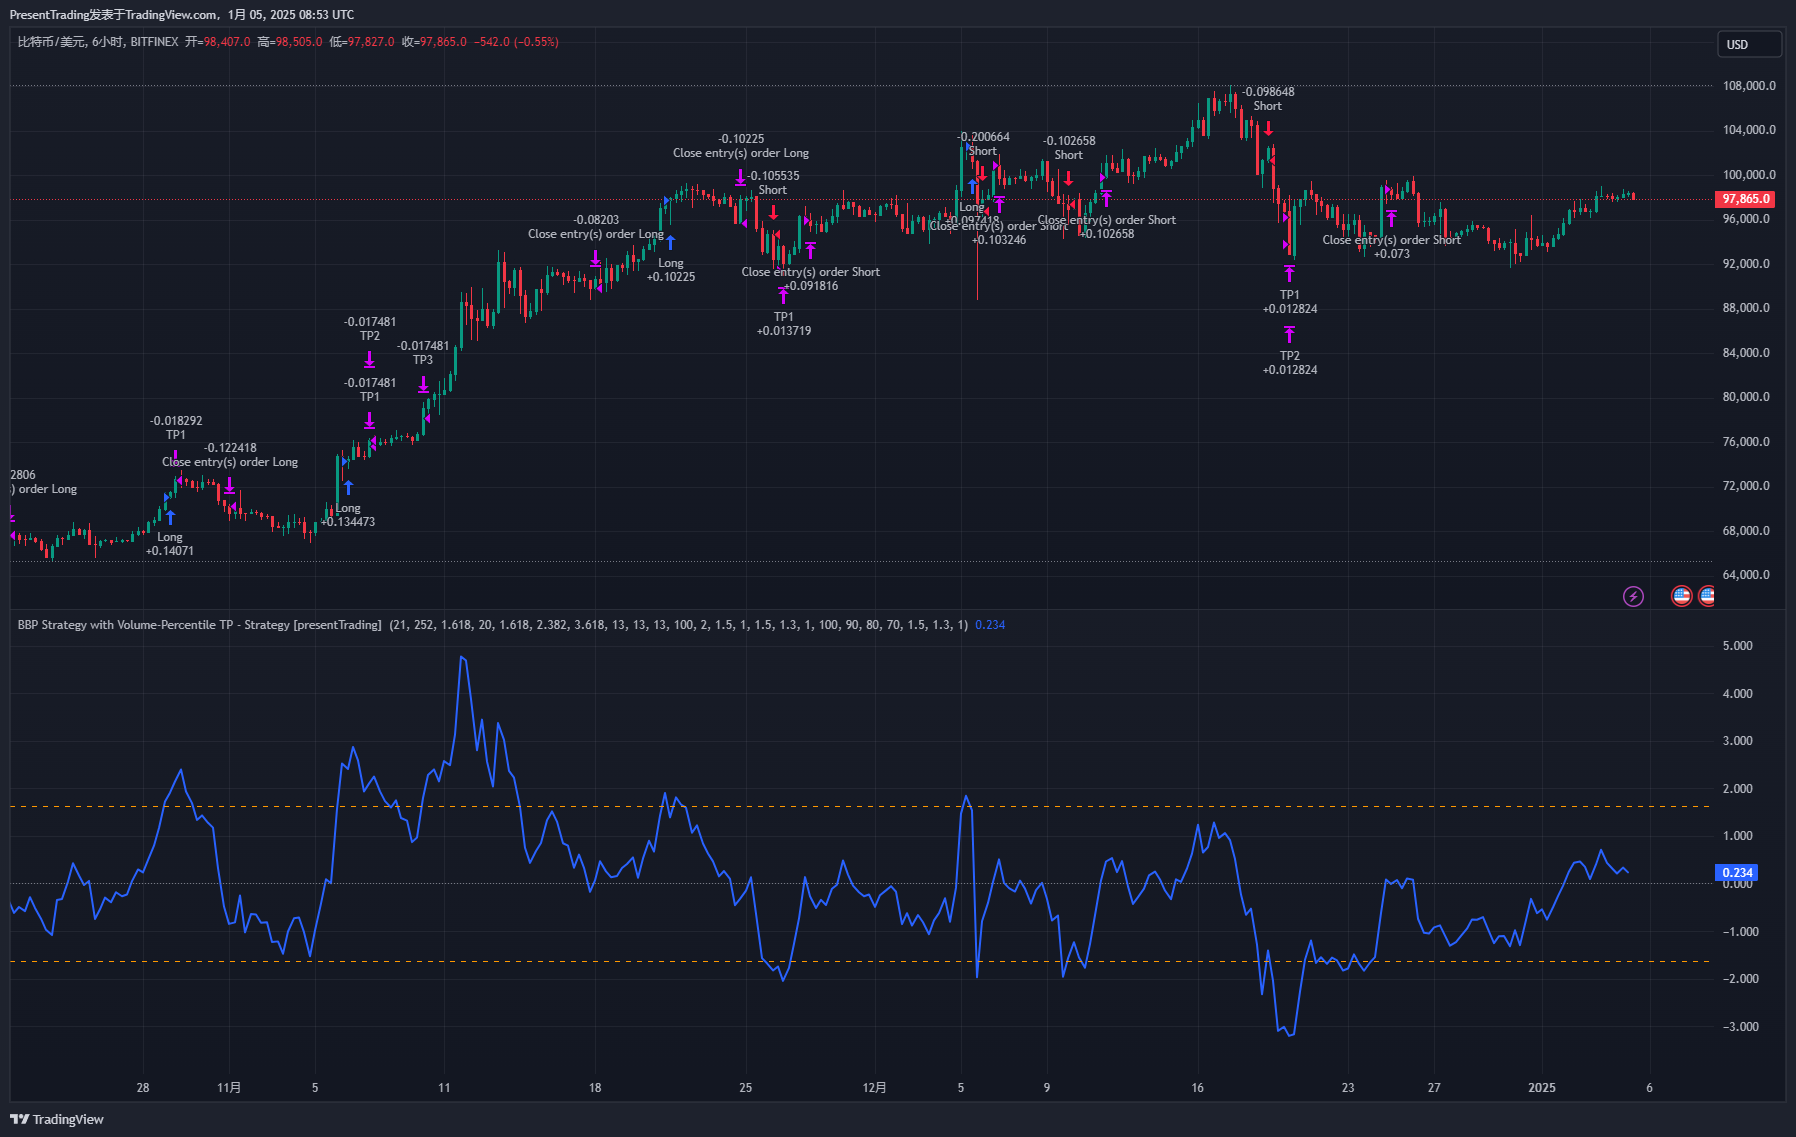Click the TP2 -0.017481 exit arrow
Image resolution: width=1796 pixels, height=1137 pixels.
tap(369, 359)
